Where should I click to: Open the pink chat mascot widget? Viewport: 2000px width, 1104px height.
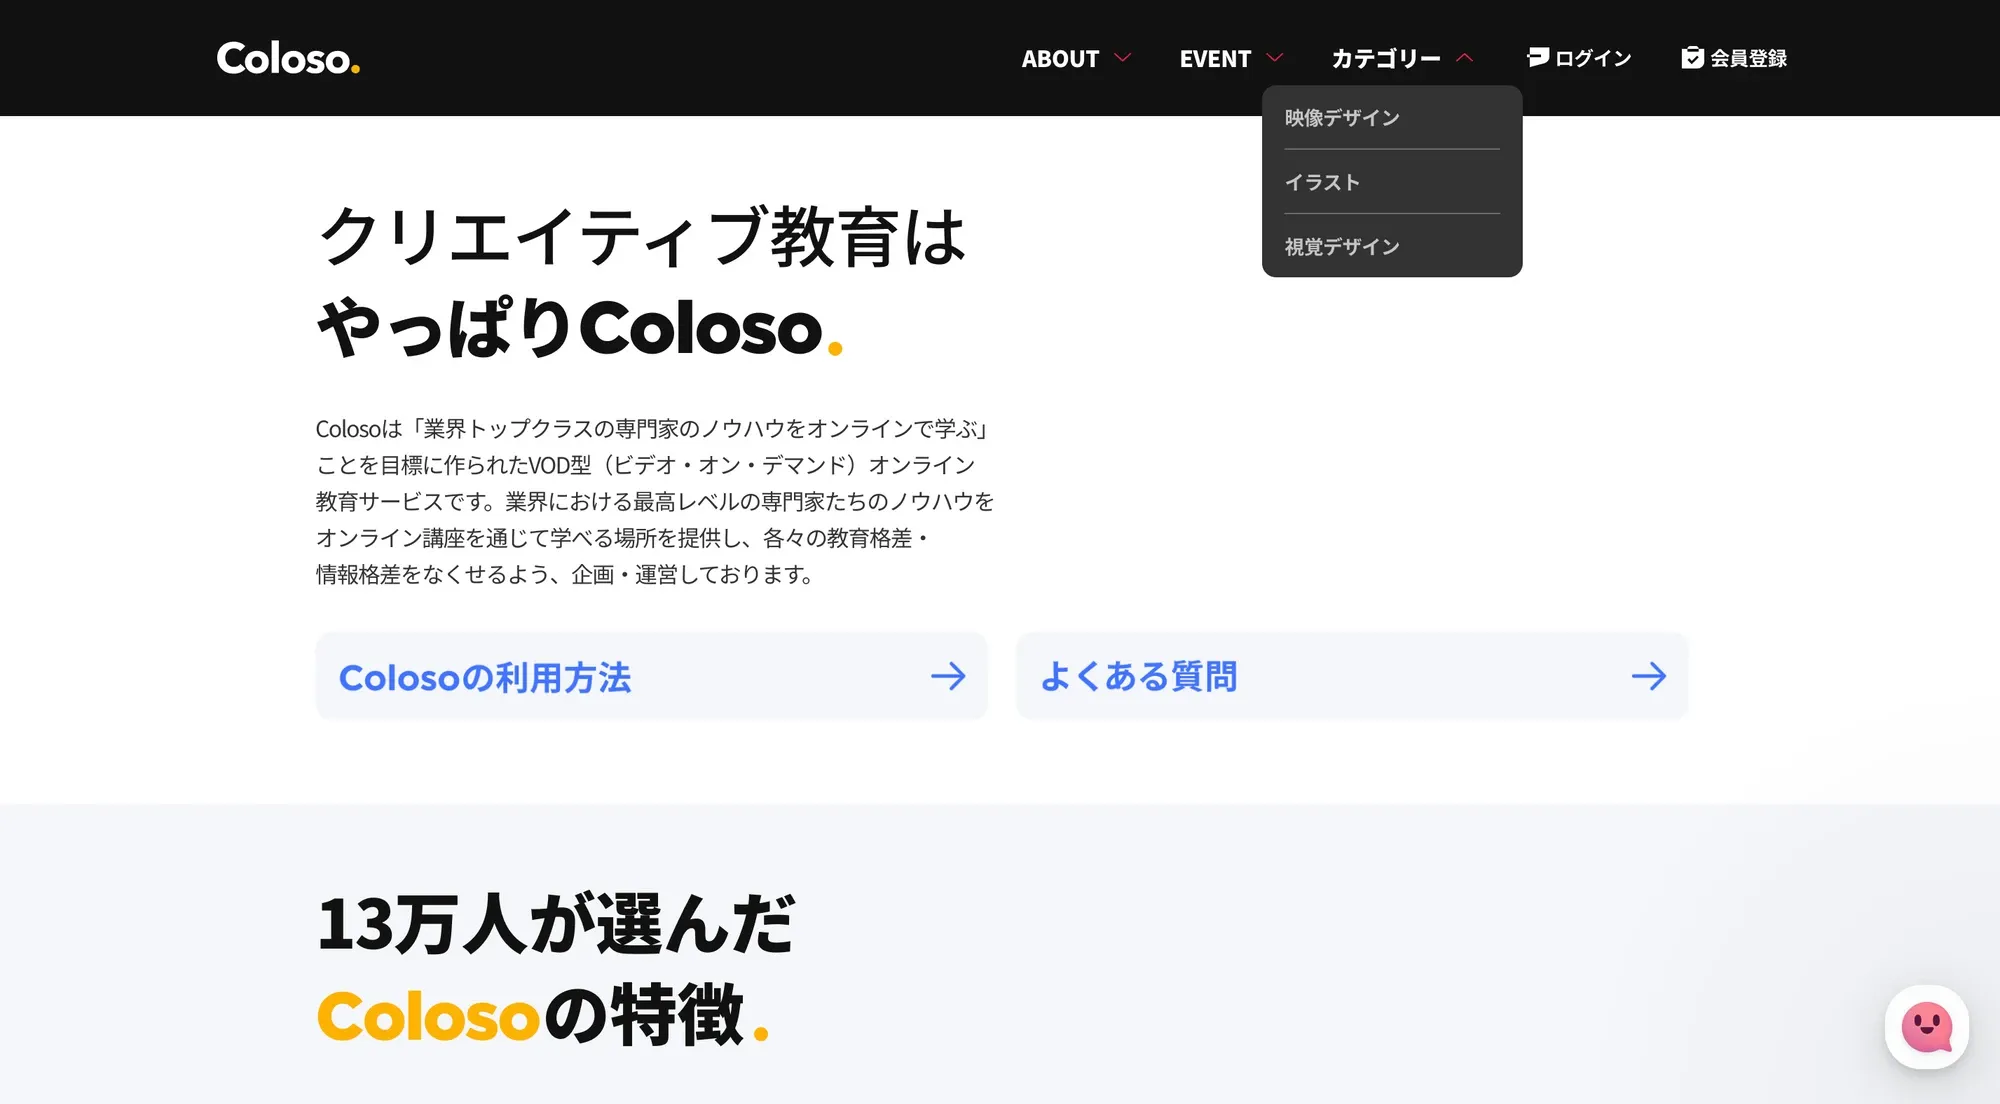[x=1927, y=1027]
